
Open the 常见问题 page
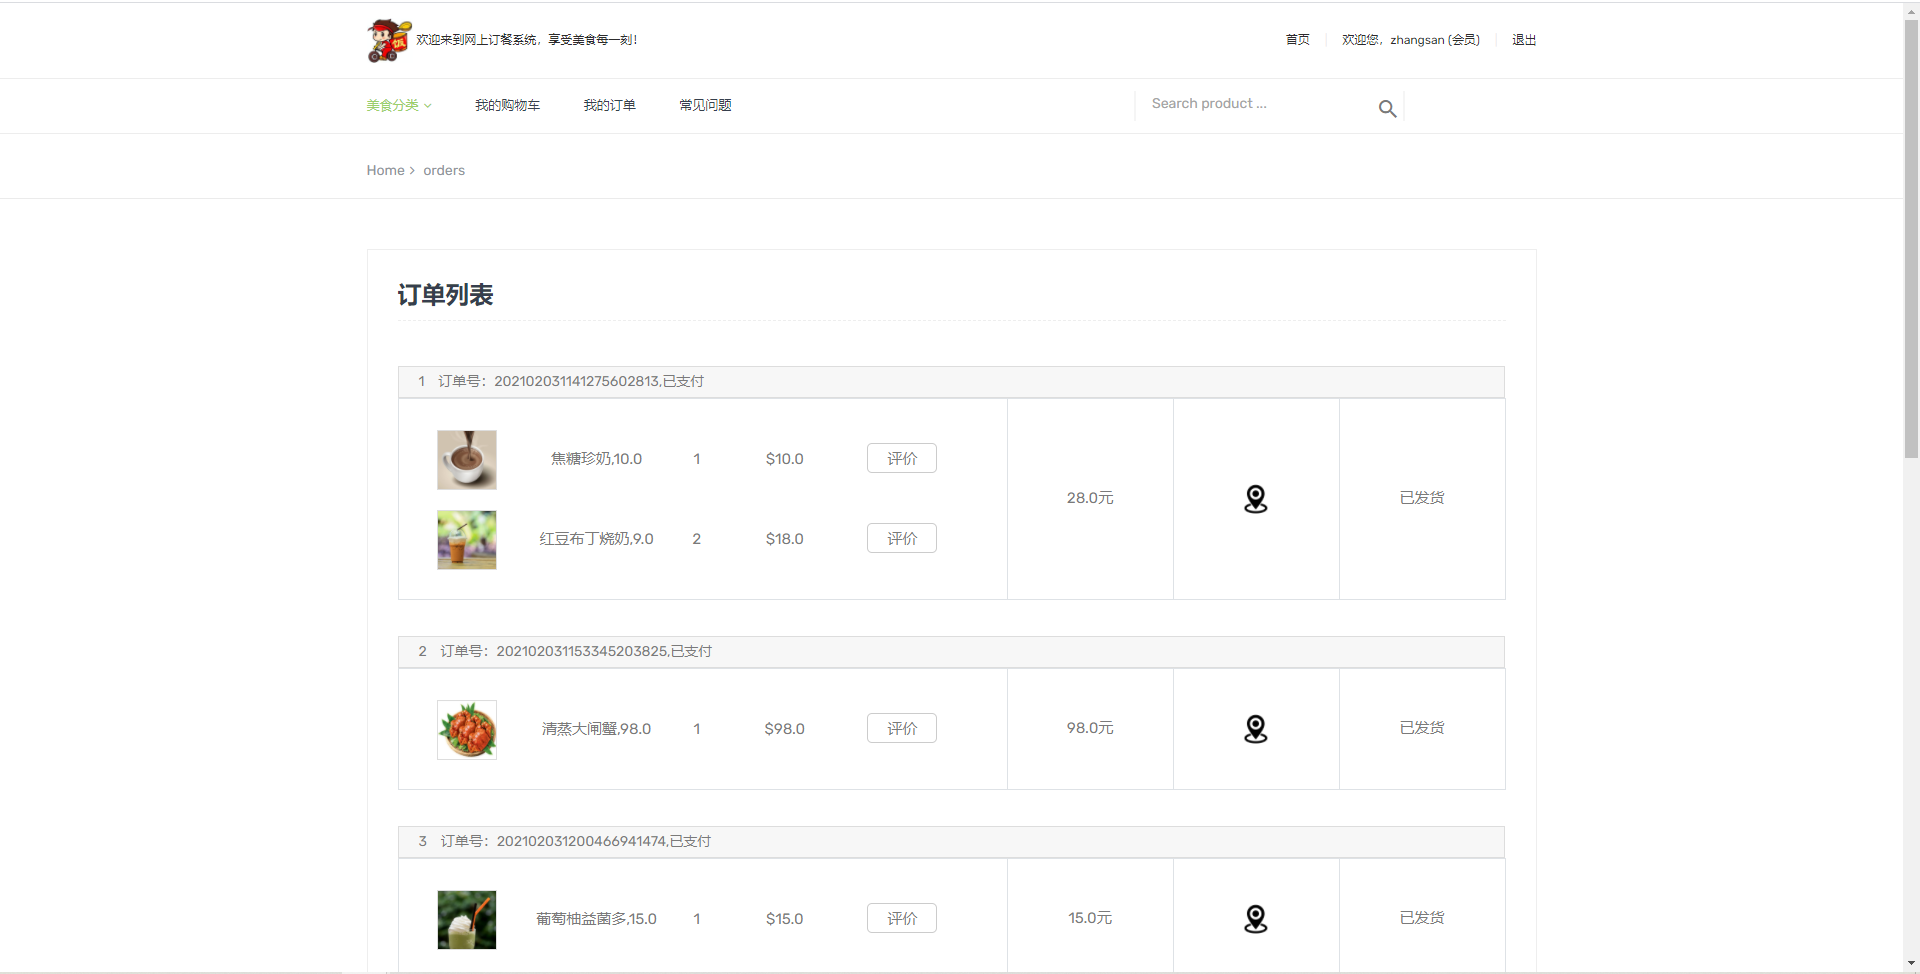[705, 105]
